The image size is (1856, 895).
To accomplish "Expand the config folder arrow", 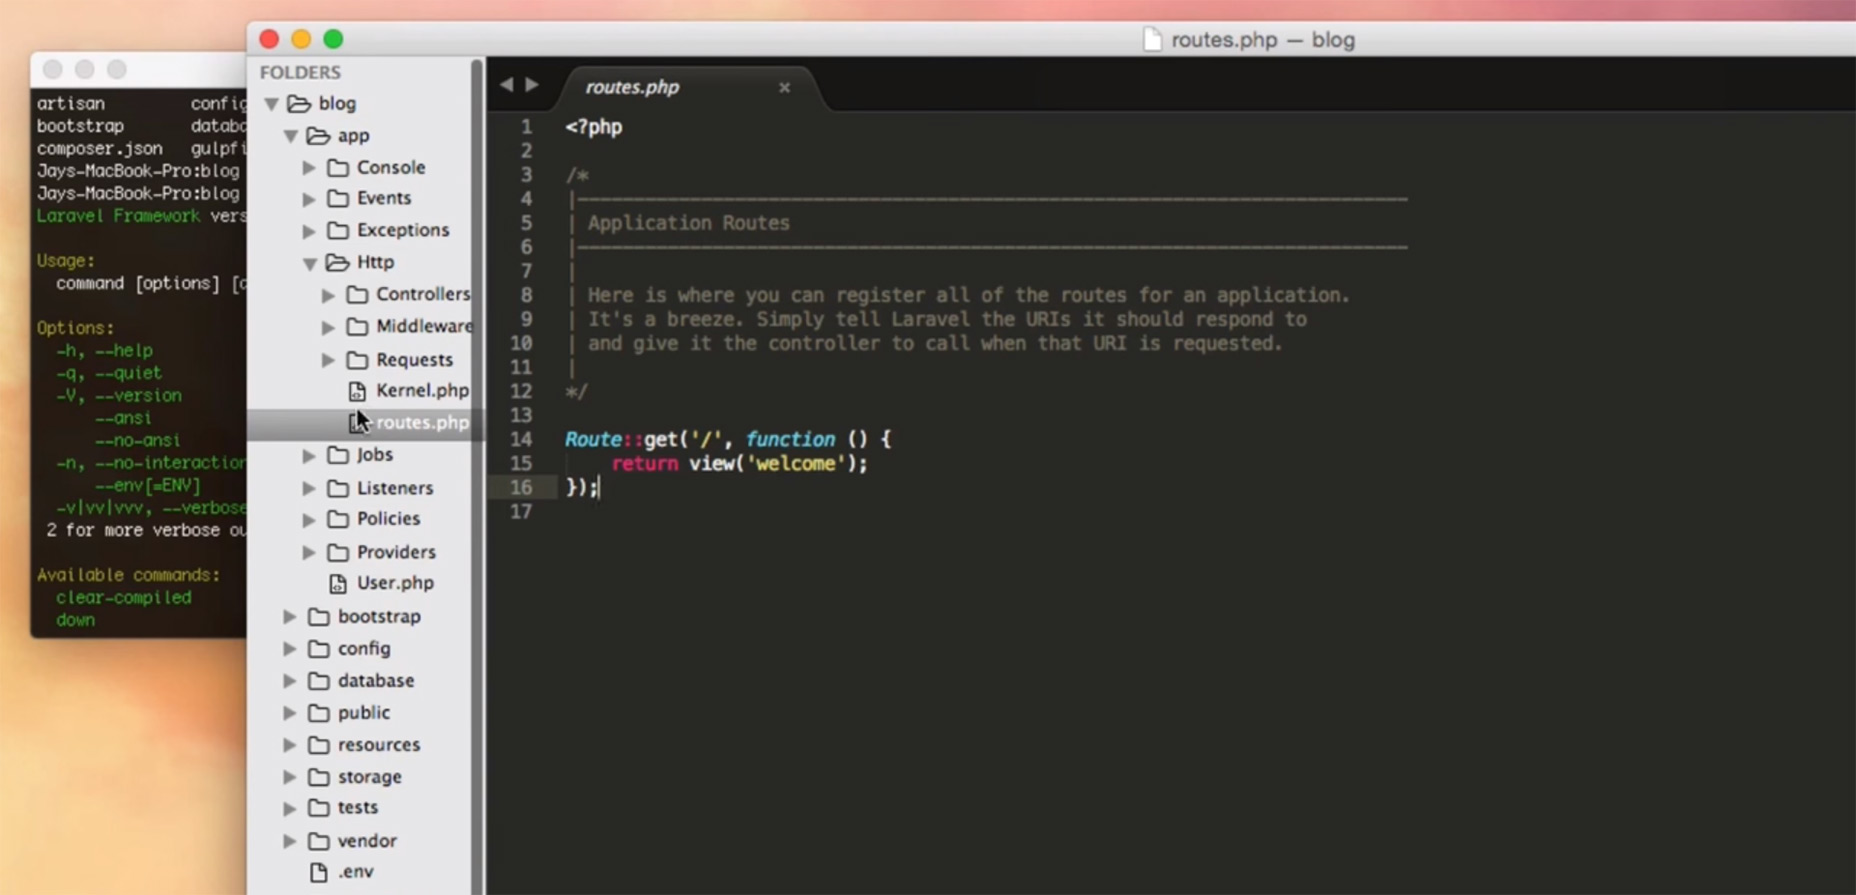I will [290, 649].
